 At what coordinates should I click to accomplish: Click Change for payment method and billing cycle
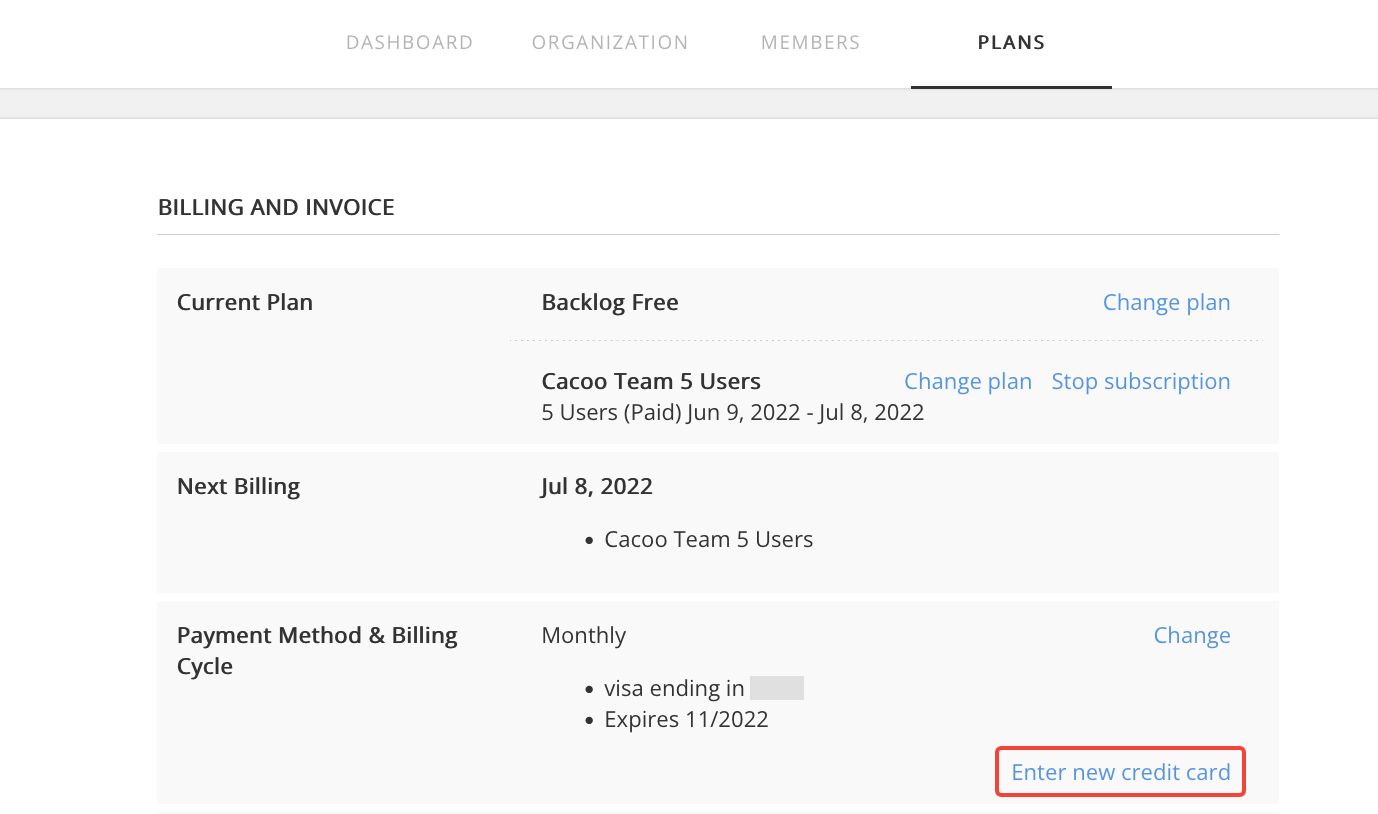coord(1192,635)
